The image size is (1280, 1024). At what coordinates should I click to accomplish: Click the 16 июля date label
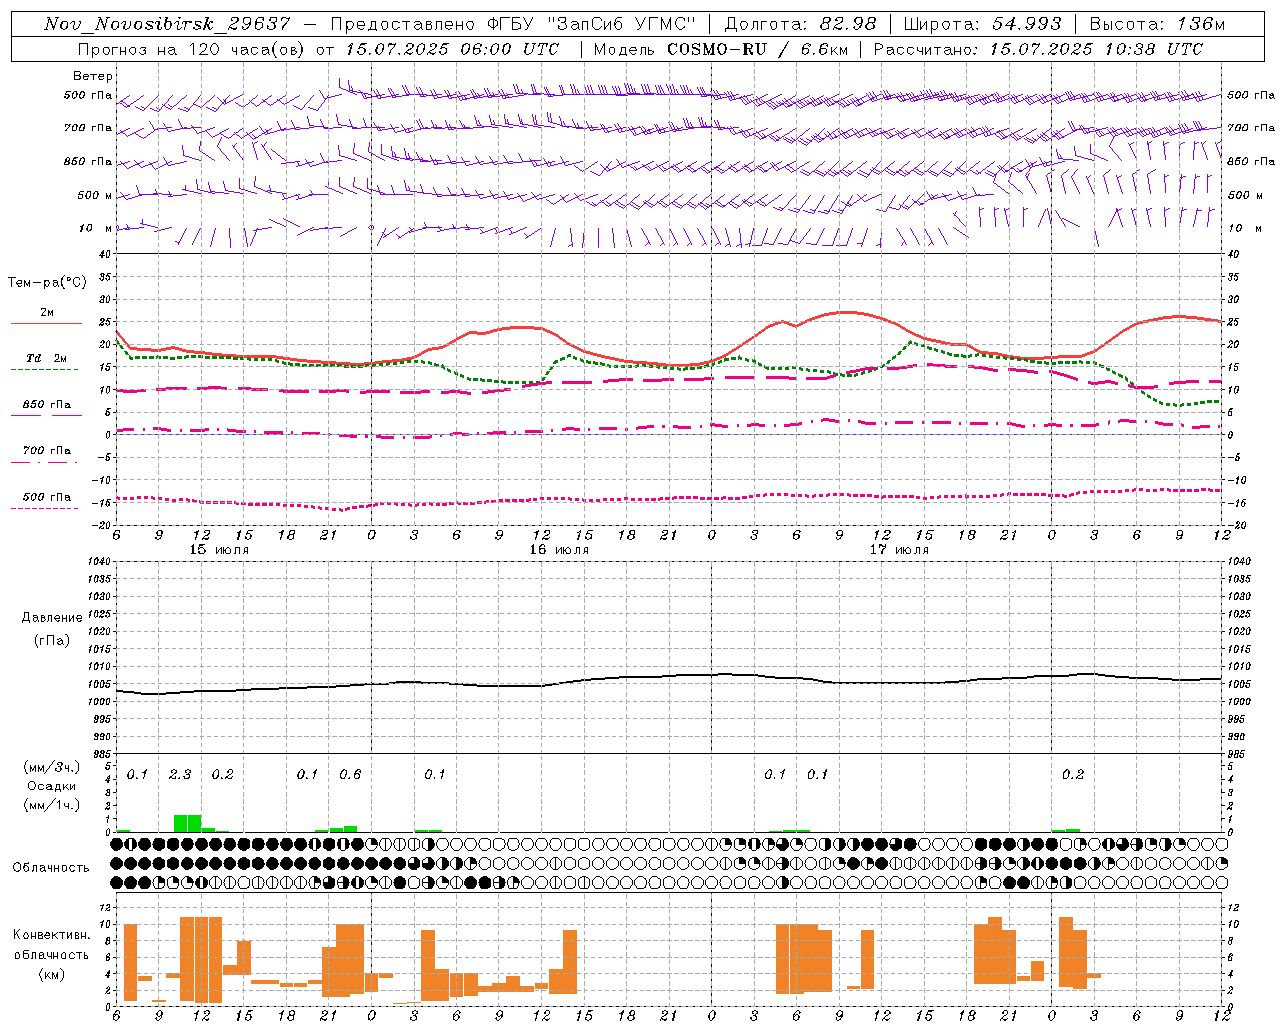point(559,550)
